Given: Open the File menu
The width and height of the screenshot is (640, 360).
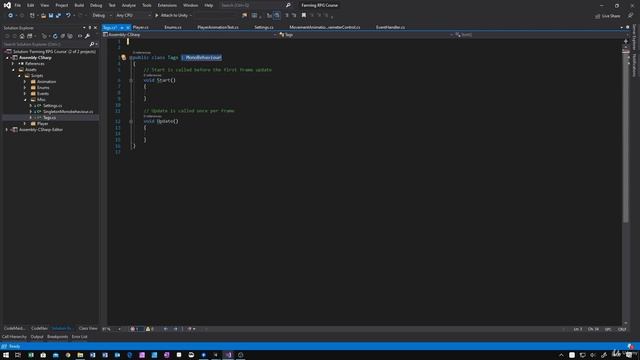Looking at the screenshot, I should pos(18,5).
